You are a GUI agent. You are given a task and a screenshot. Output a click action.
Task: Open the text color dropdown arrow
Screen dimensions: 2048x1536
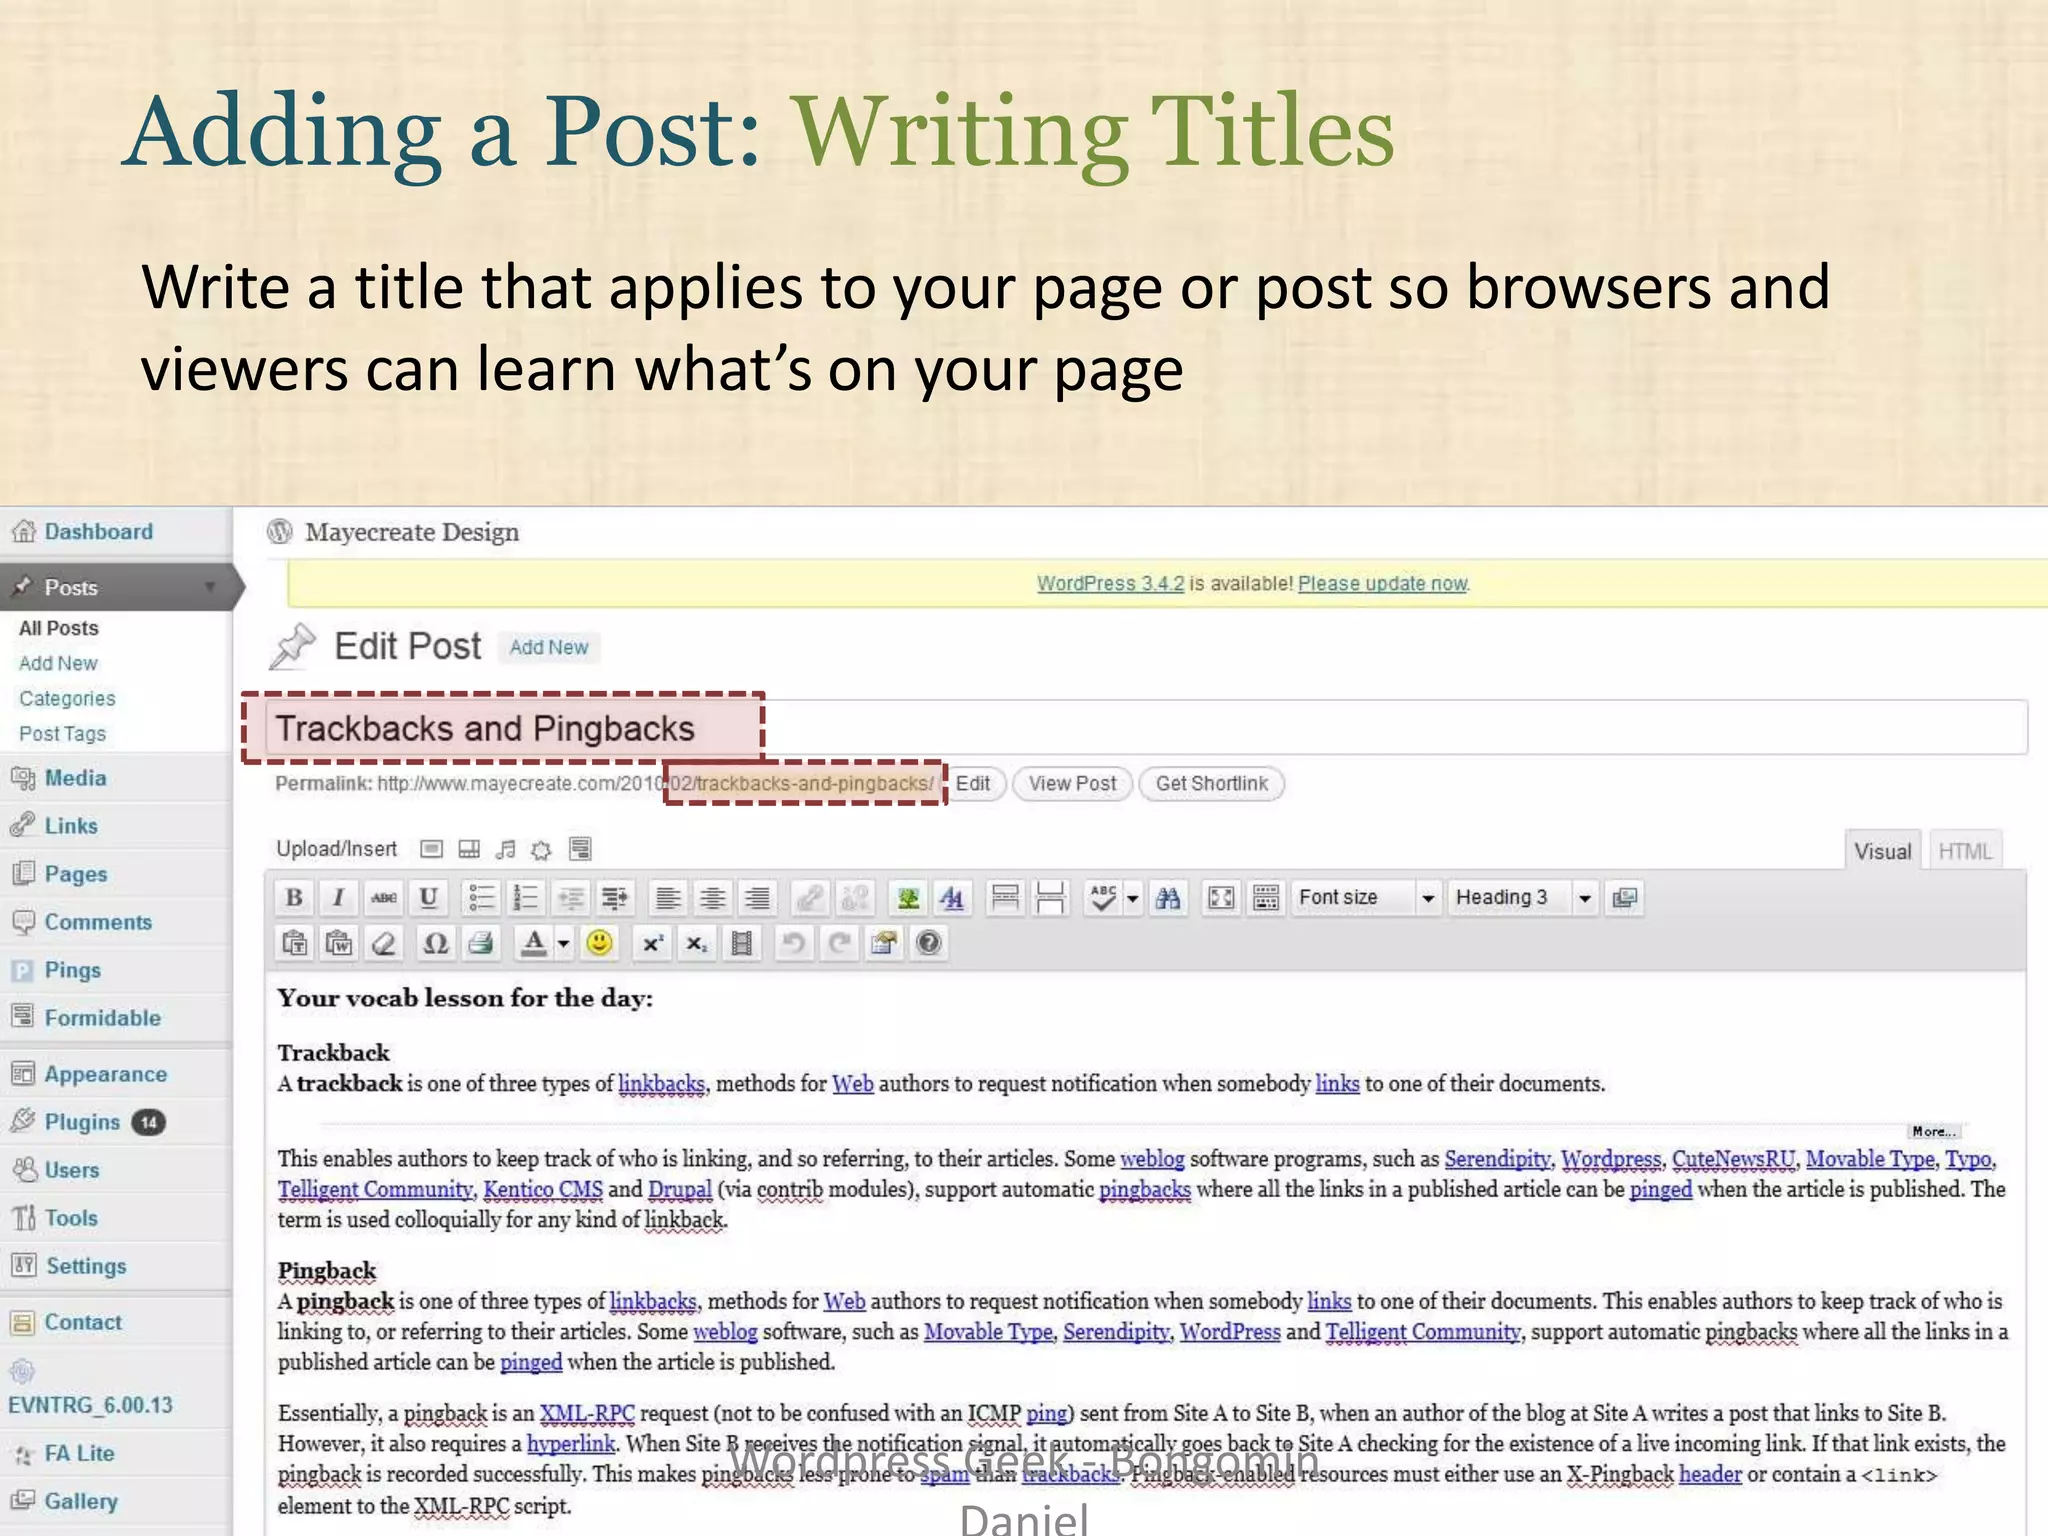564,942
